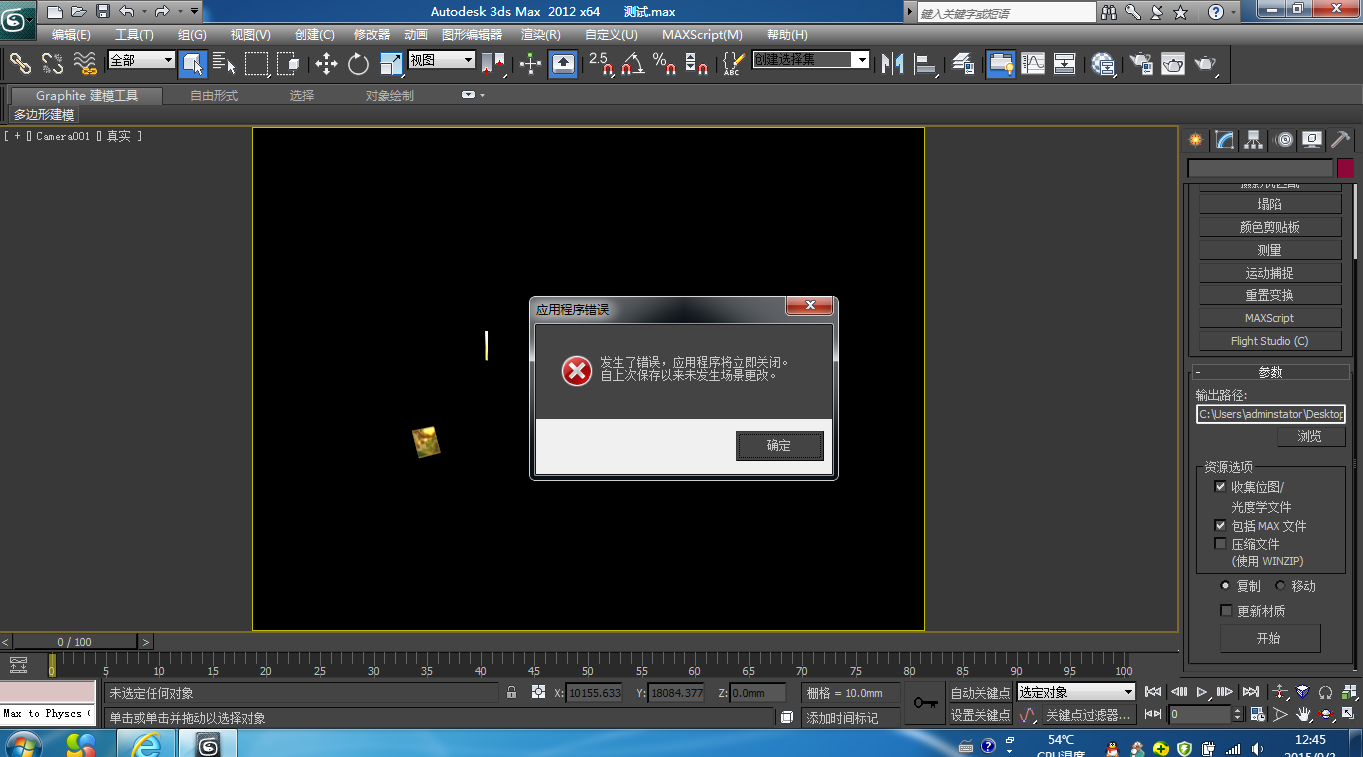Open the 选定对象 key filter dropdown
The width and height of the screenshot is (1363, 757).
1076,692
